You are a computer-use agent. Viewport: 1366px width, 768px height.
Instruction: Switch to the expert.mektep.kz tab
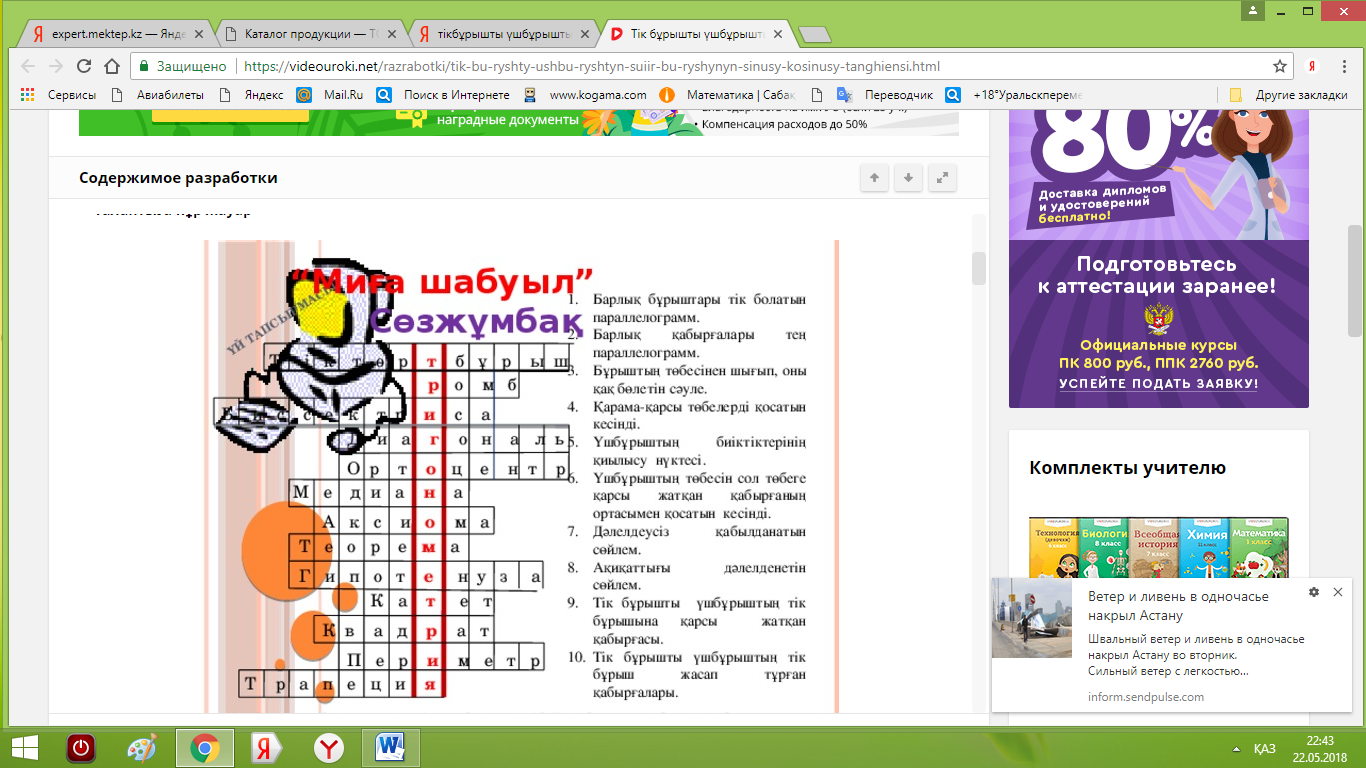(118, 34)
